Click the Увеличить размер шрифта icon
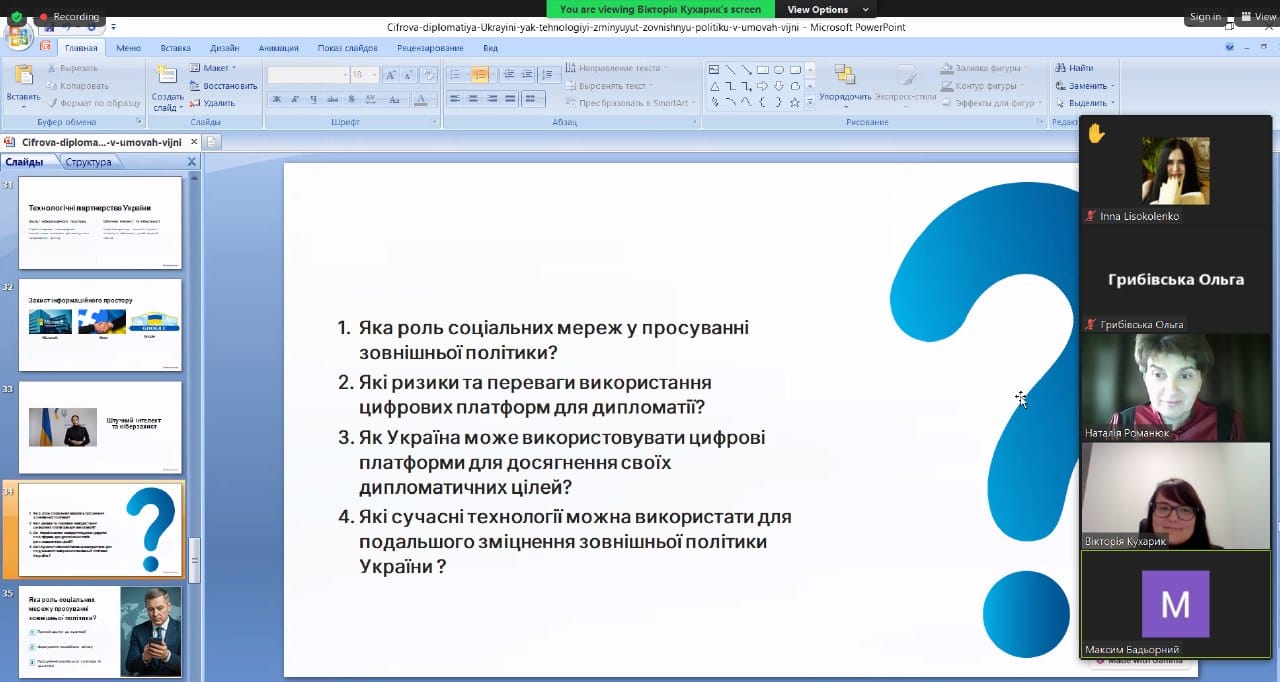This screenshot has height=682, width=1280. click(x=390, y=75)
